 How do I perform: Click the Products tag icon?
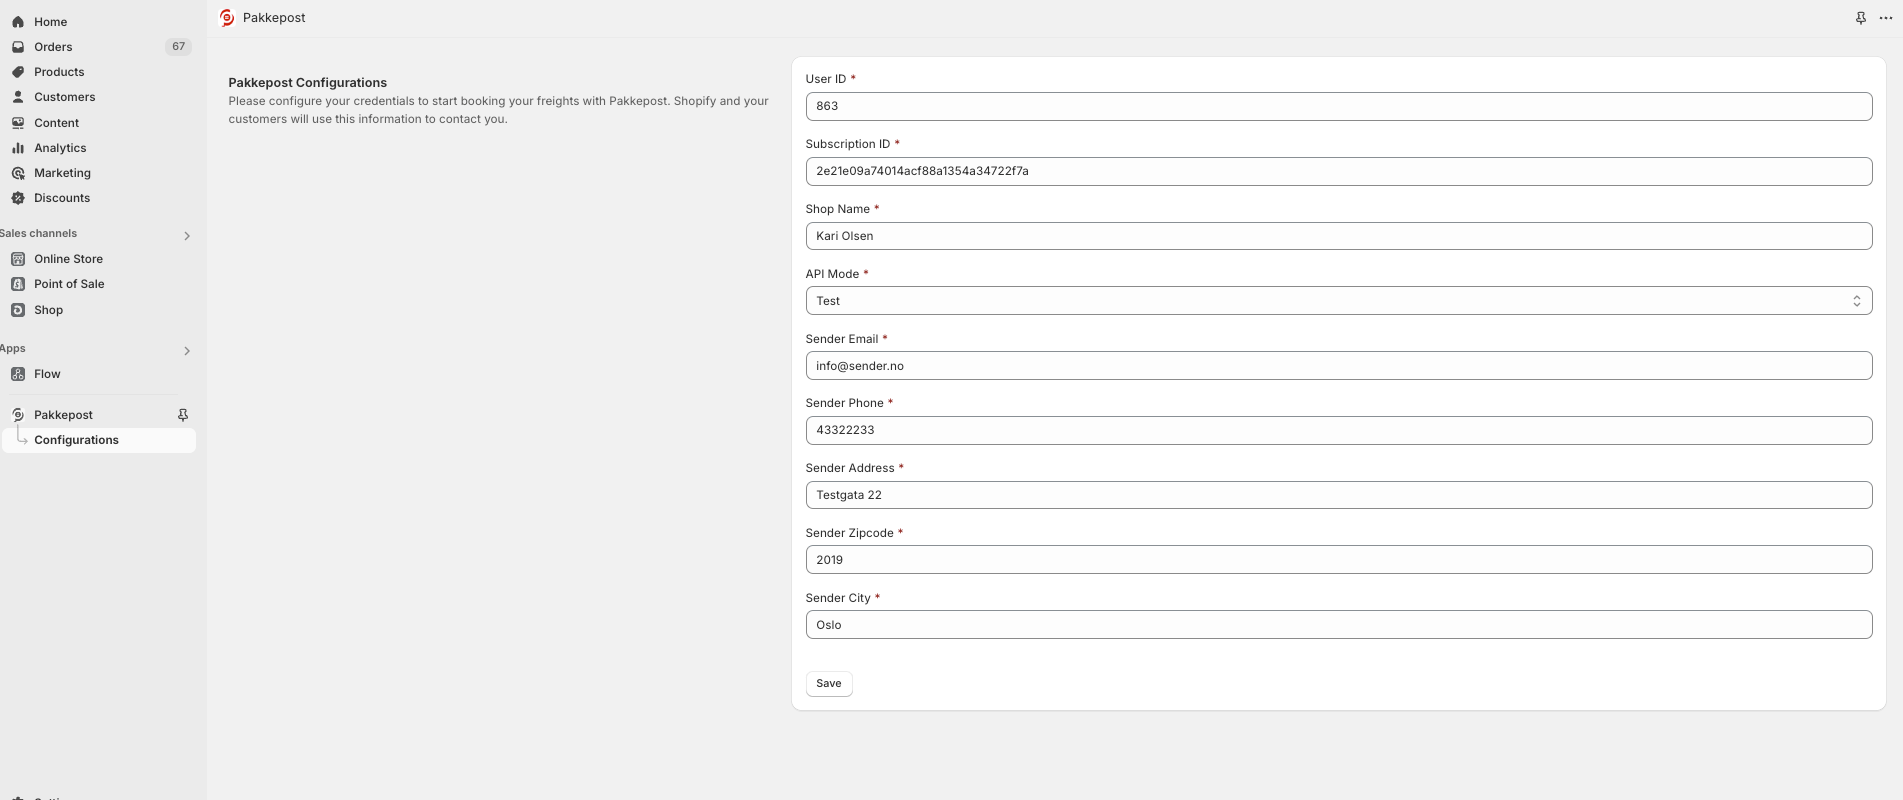18,72
